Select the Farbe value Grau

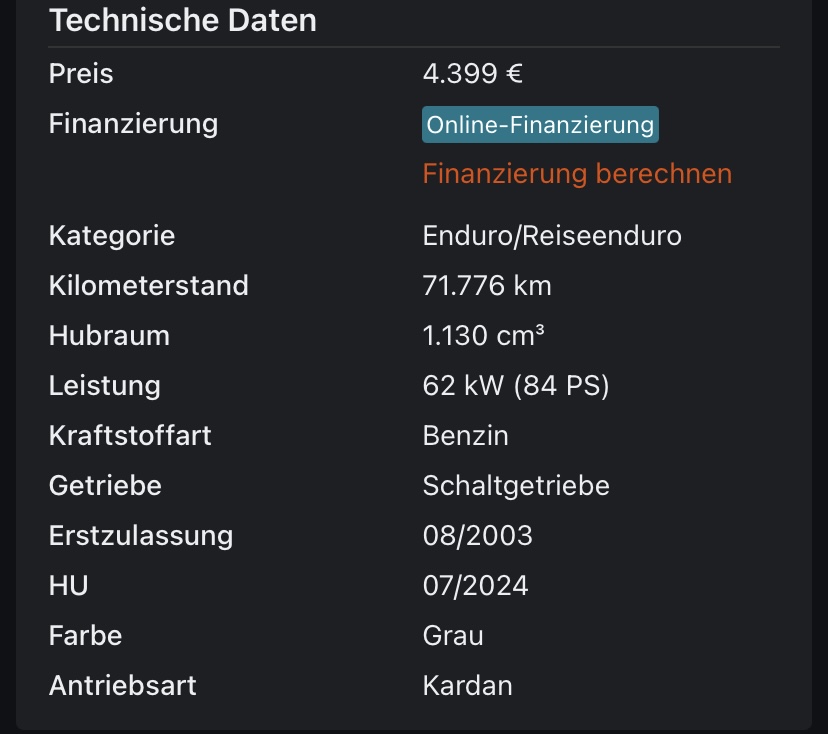453,635
